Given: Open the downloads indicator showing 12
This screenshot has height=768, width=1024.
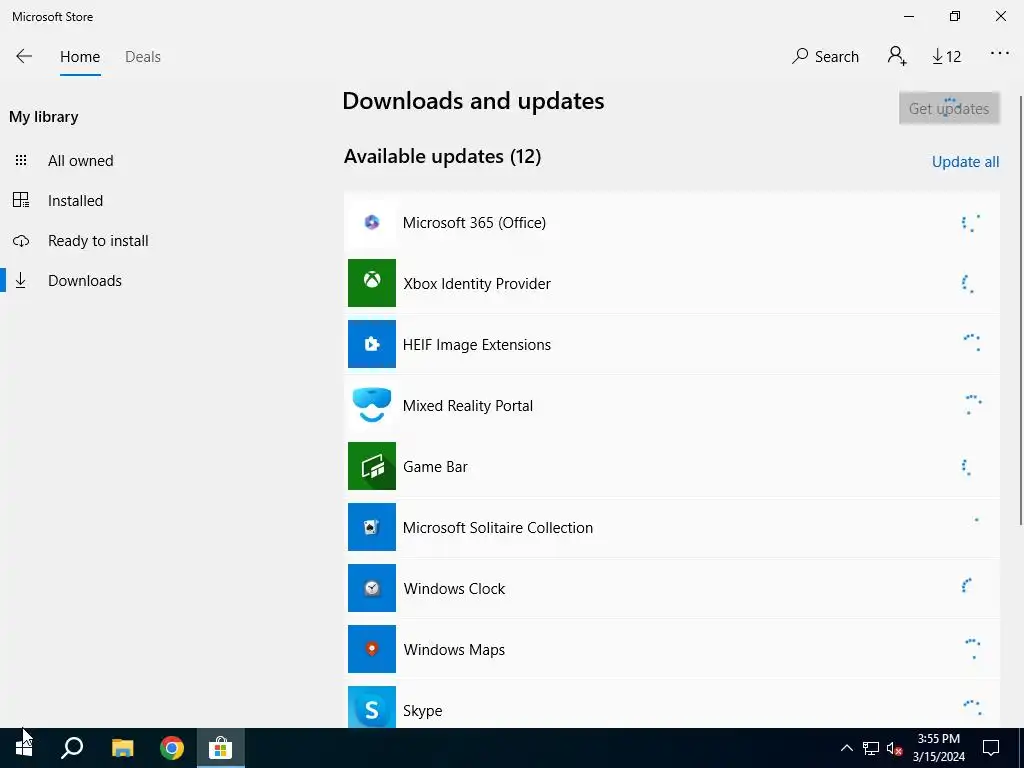Looking at the screenshot, I should click(x=946, y=57).
